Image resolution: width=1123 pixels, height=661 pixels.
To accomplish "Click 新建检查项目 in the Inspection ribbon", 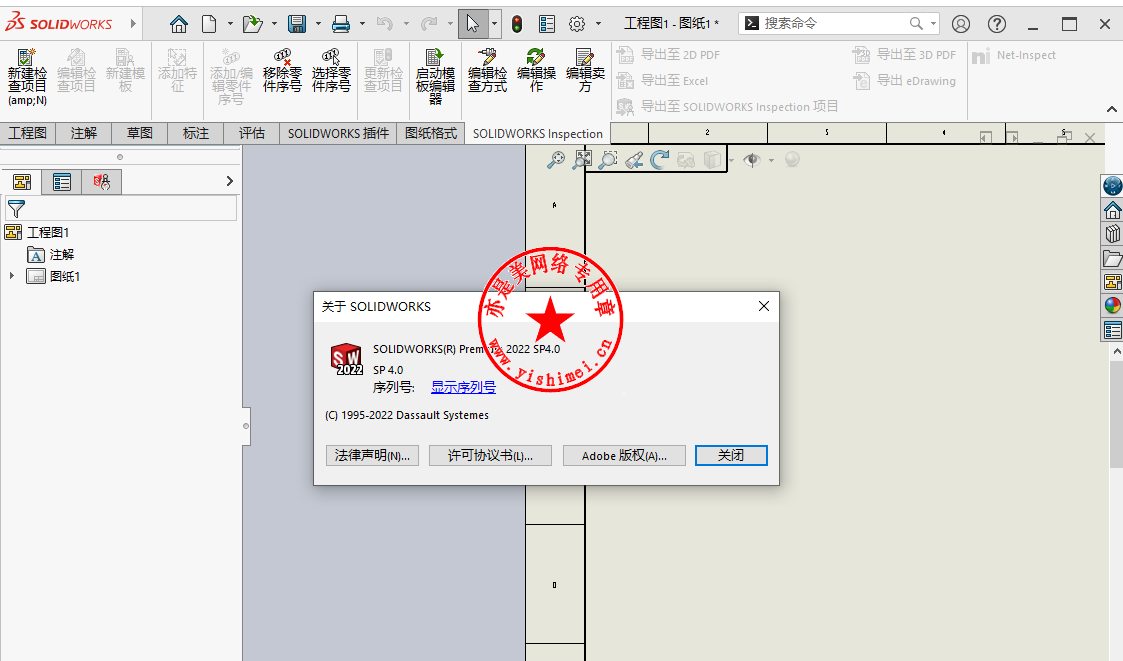I will coord(27,76).
